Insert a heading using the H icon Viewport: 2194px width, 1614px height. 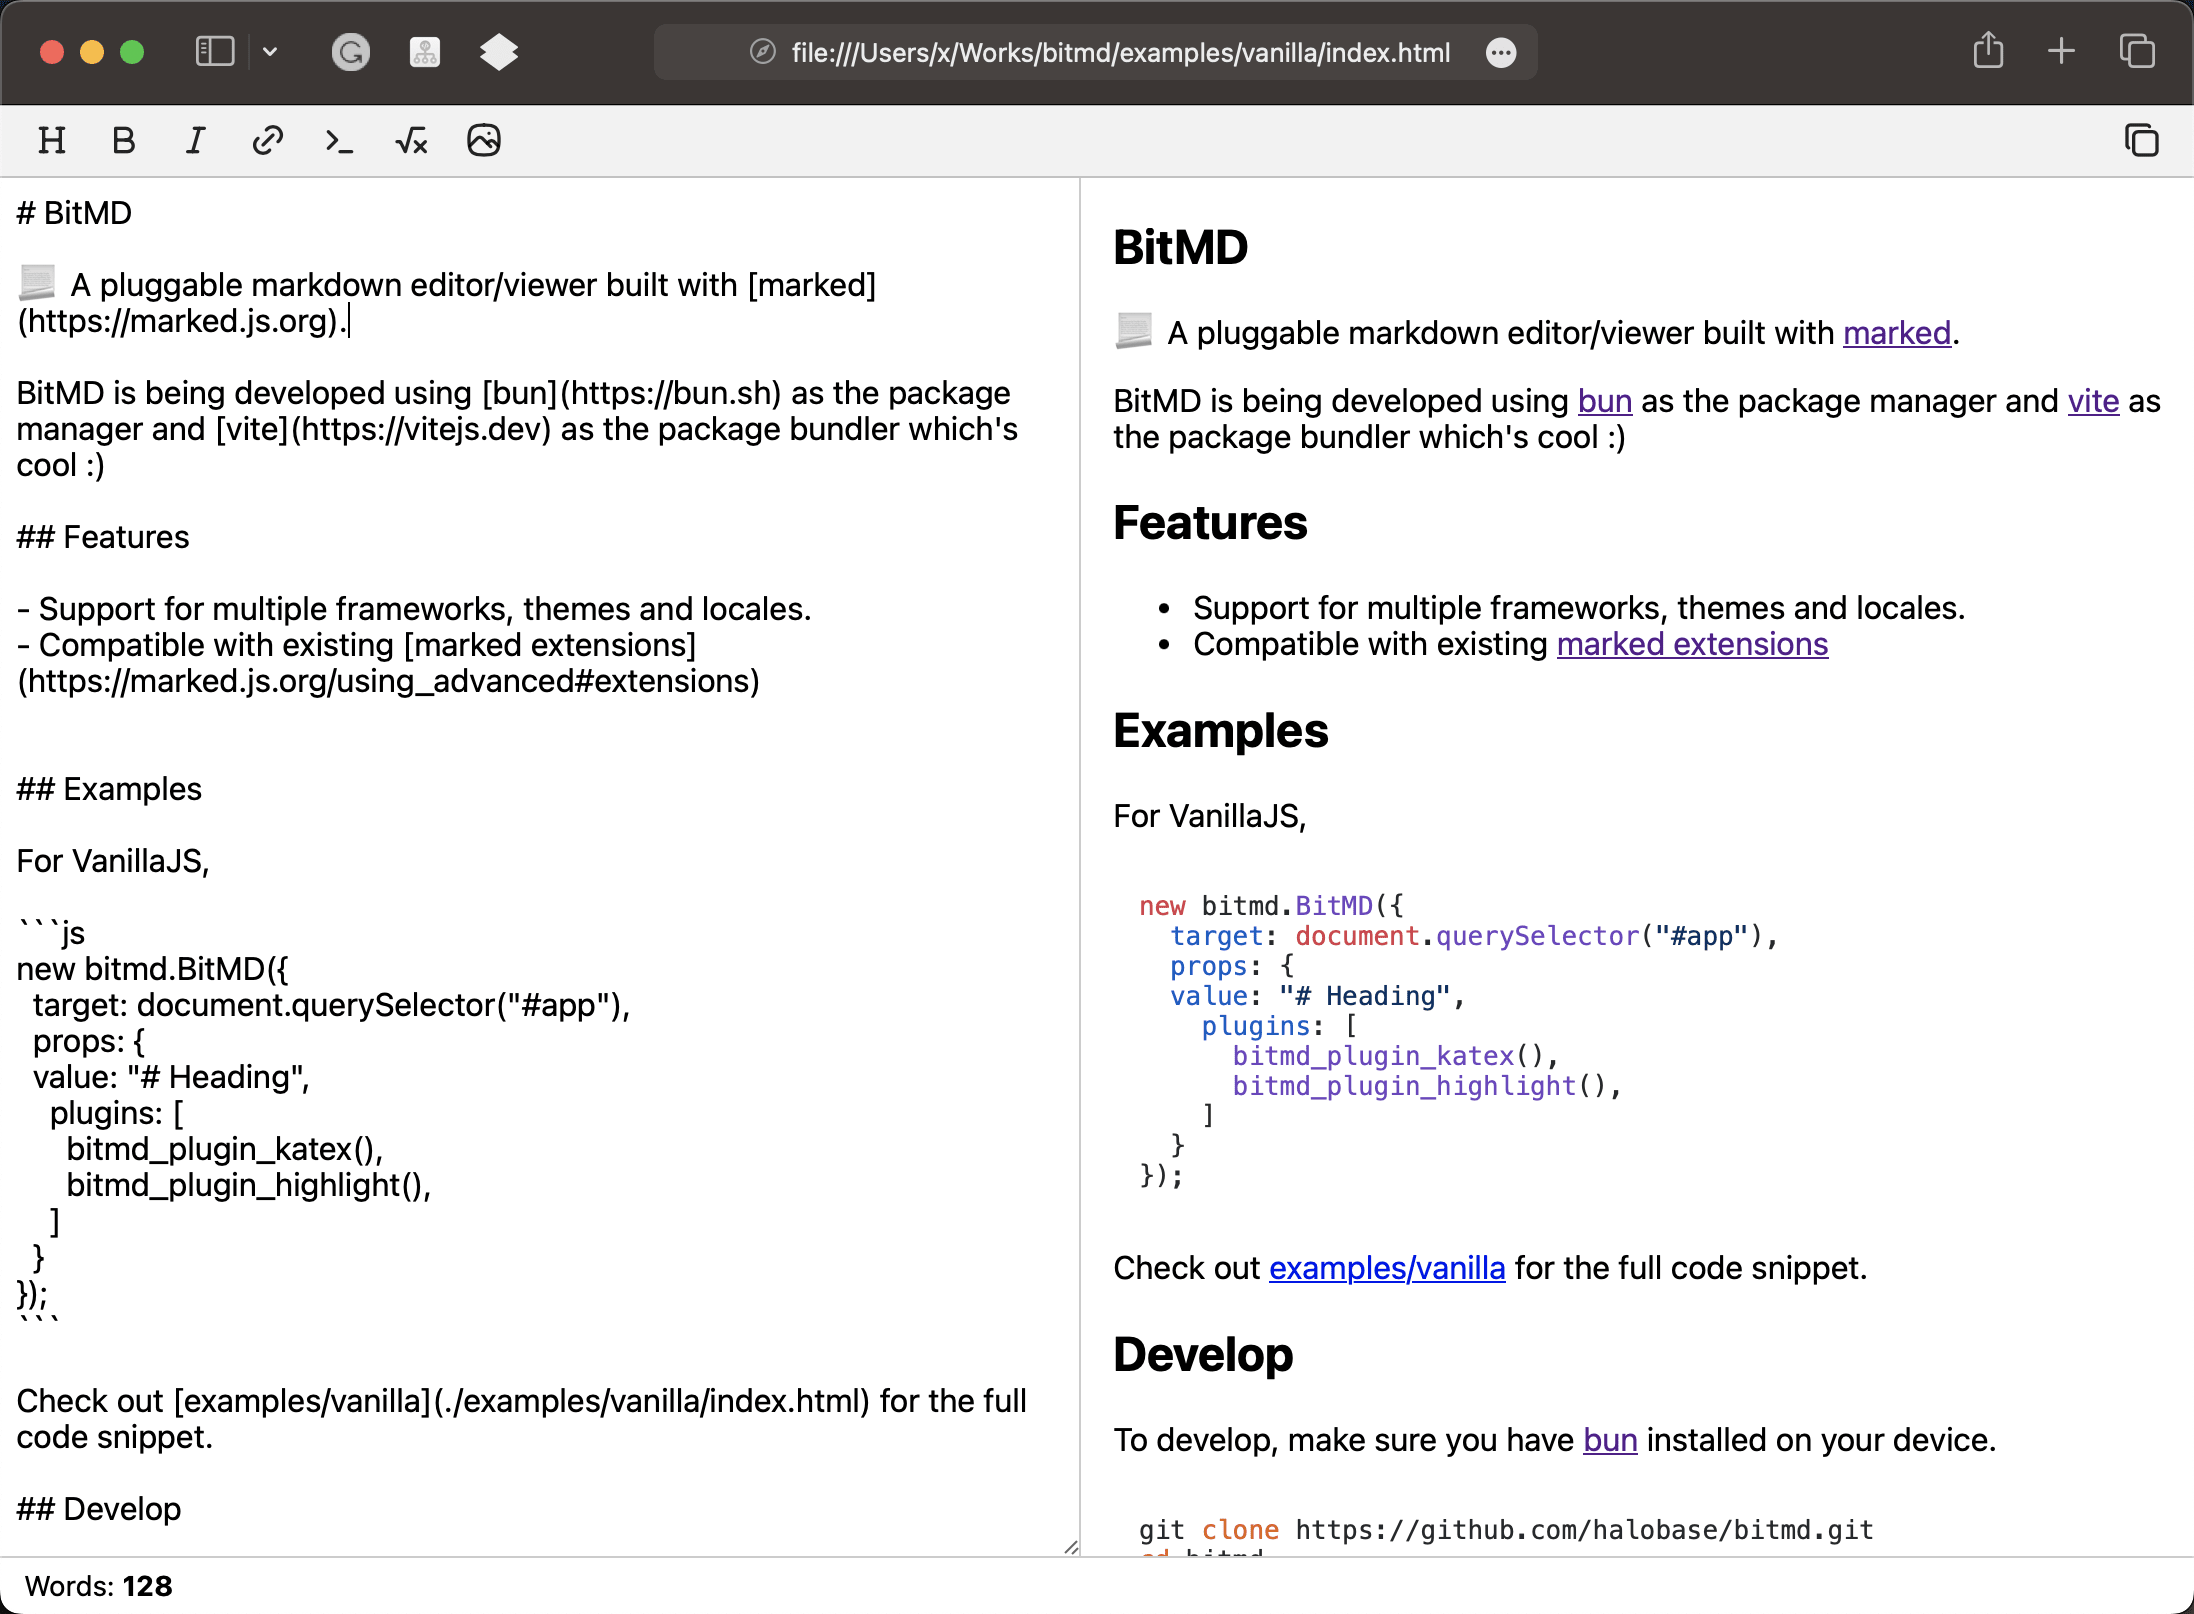51,140
